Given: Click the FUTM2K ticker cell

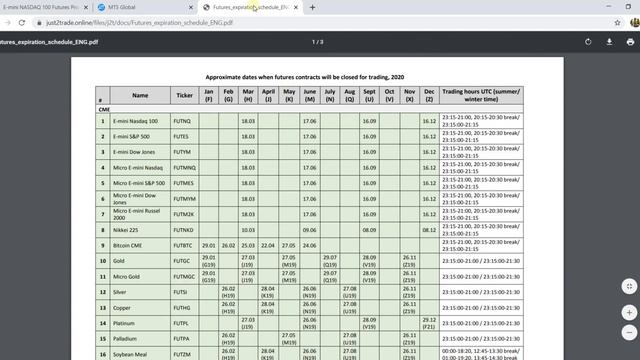Looking at the screenshot, I should 184,214.
